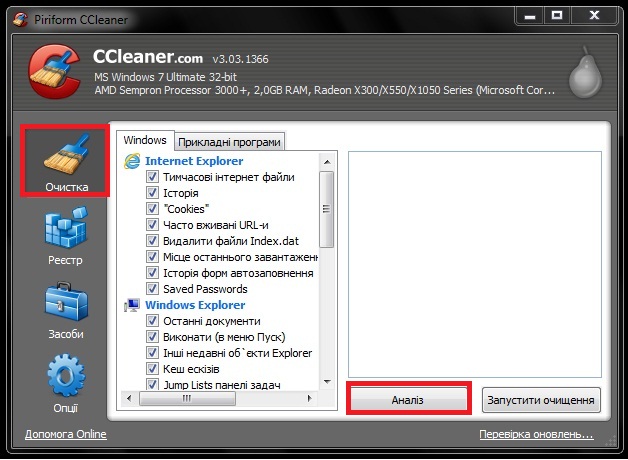Toggle Останні документи checkbox
Viewport: 628px width, 460px height.
(152, 321)
